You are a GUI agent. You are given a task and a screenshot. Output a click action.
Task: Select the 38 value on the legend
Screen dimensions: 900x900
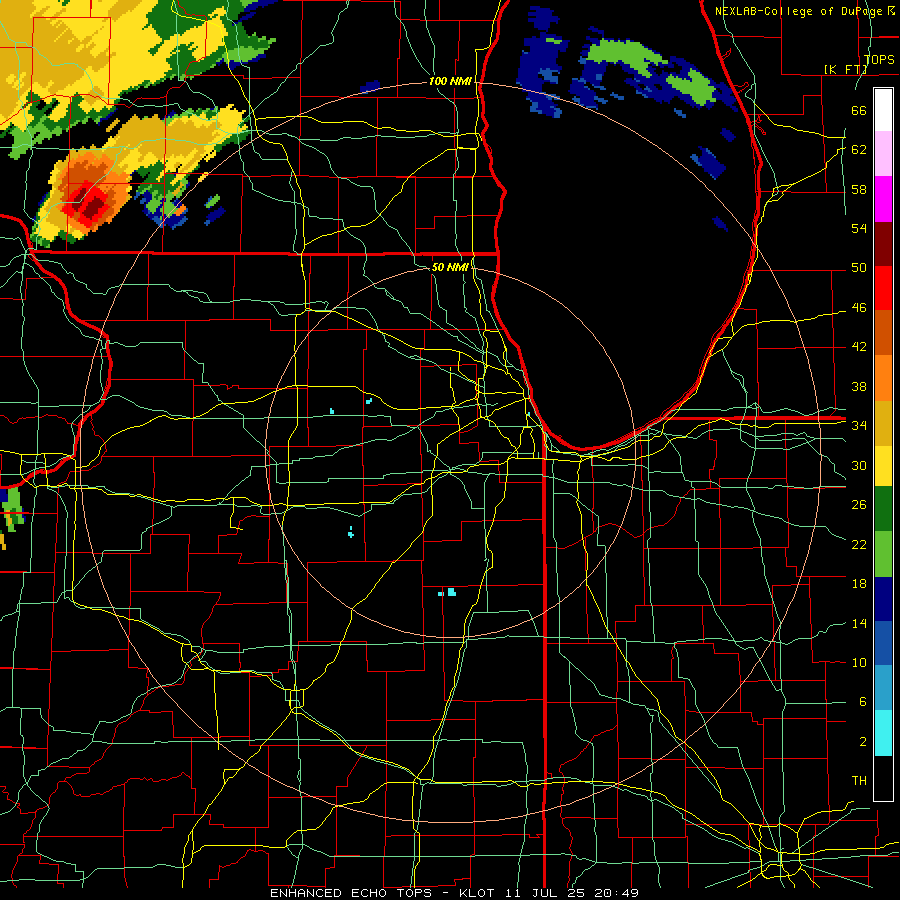(859, 386)
